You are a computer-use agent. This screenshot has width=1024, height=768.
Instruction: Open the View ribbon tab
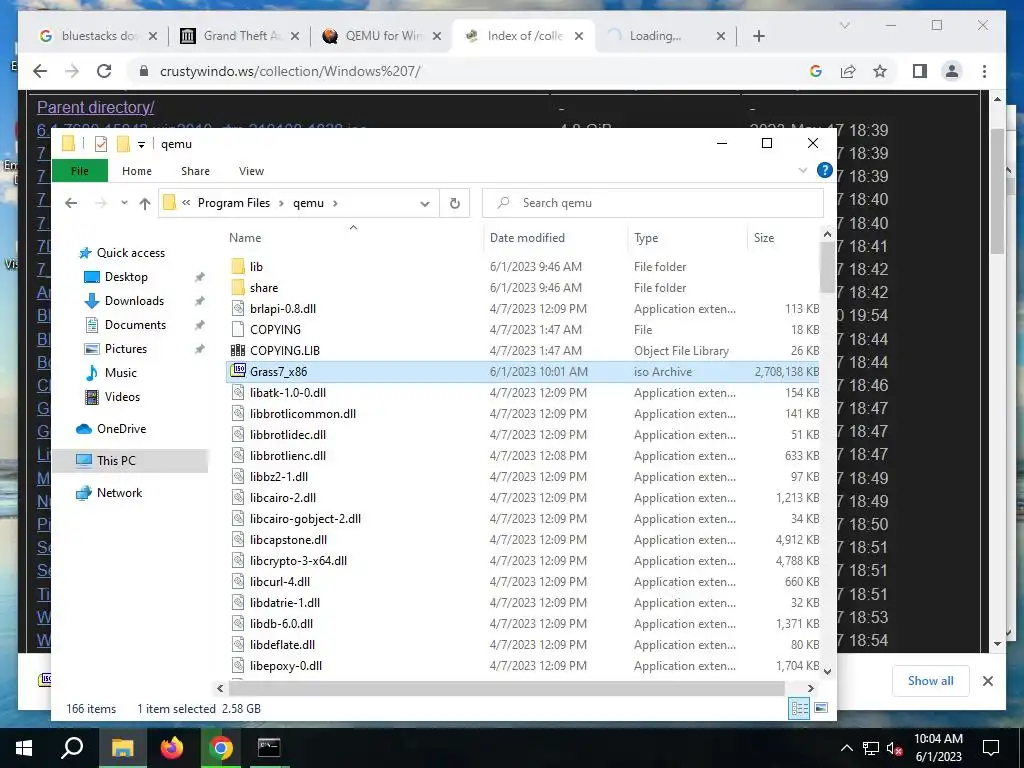click(x=251, y=171)
